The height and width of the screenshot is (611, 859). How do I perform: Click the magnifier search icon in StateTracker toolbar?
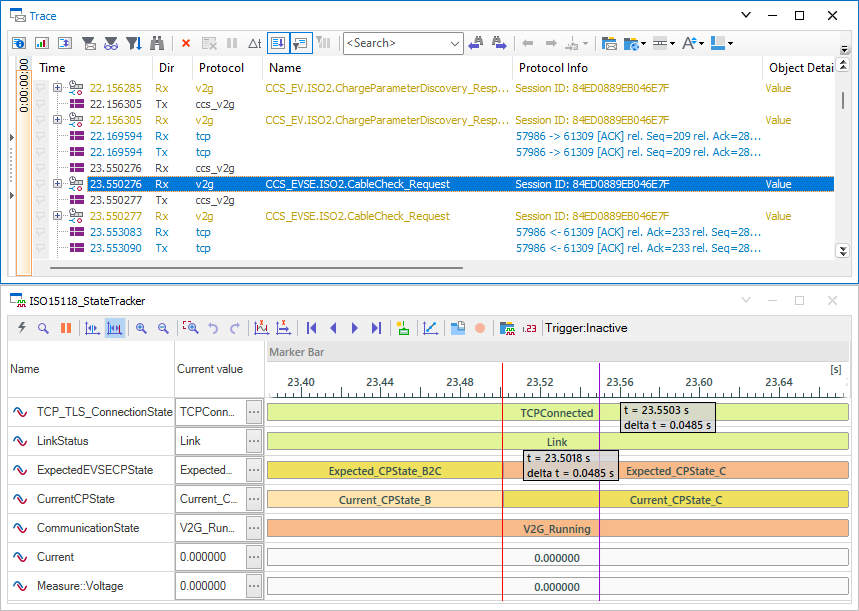43,328
